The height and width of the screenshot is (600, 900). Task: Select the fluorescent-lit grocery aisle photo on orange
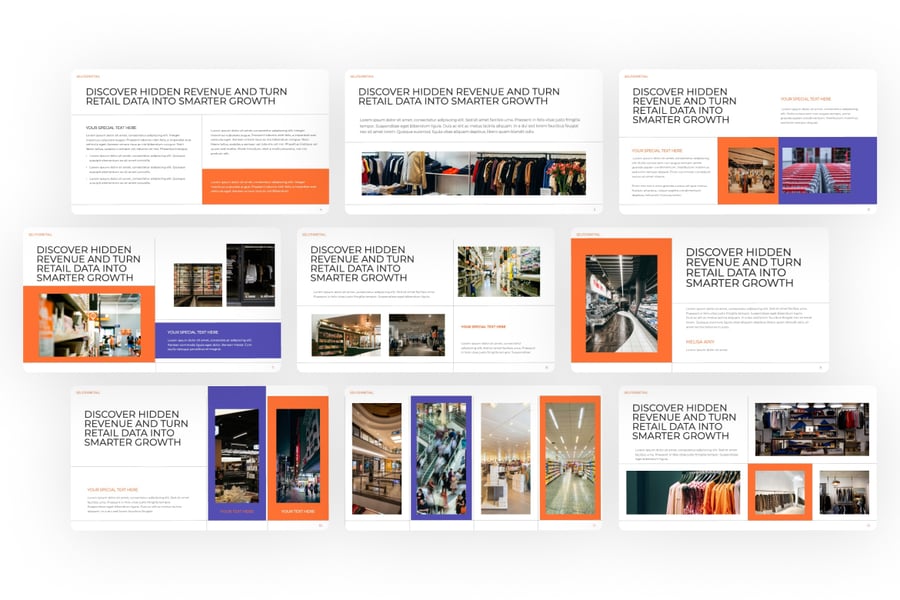click(x=570, y=458)
